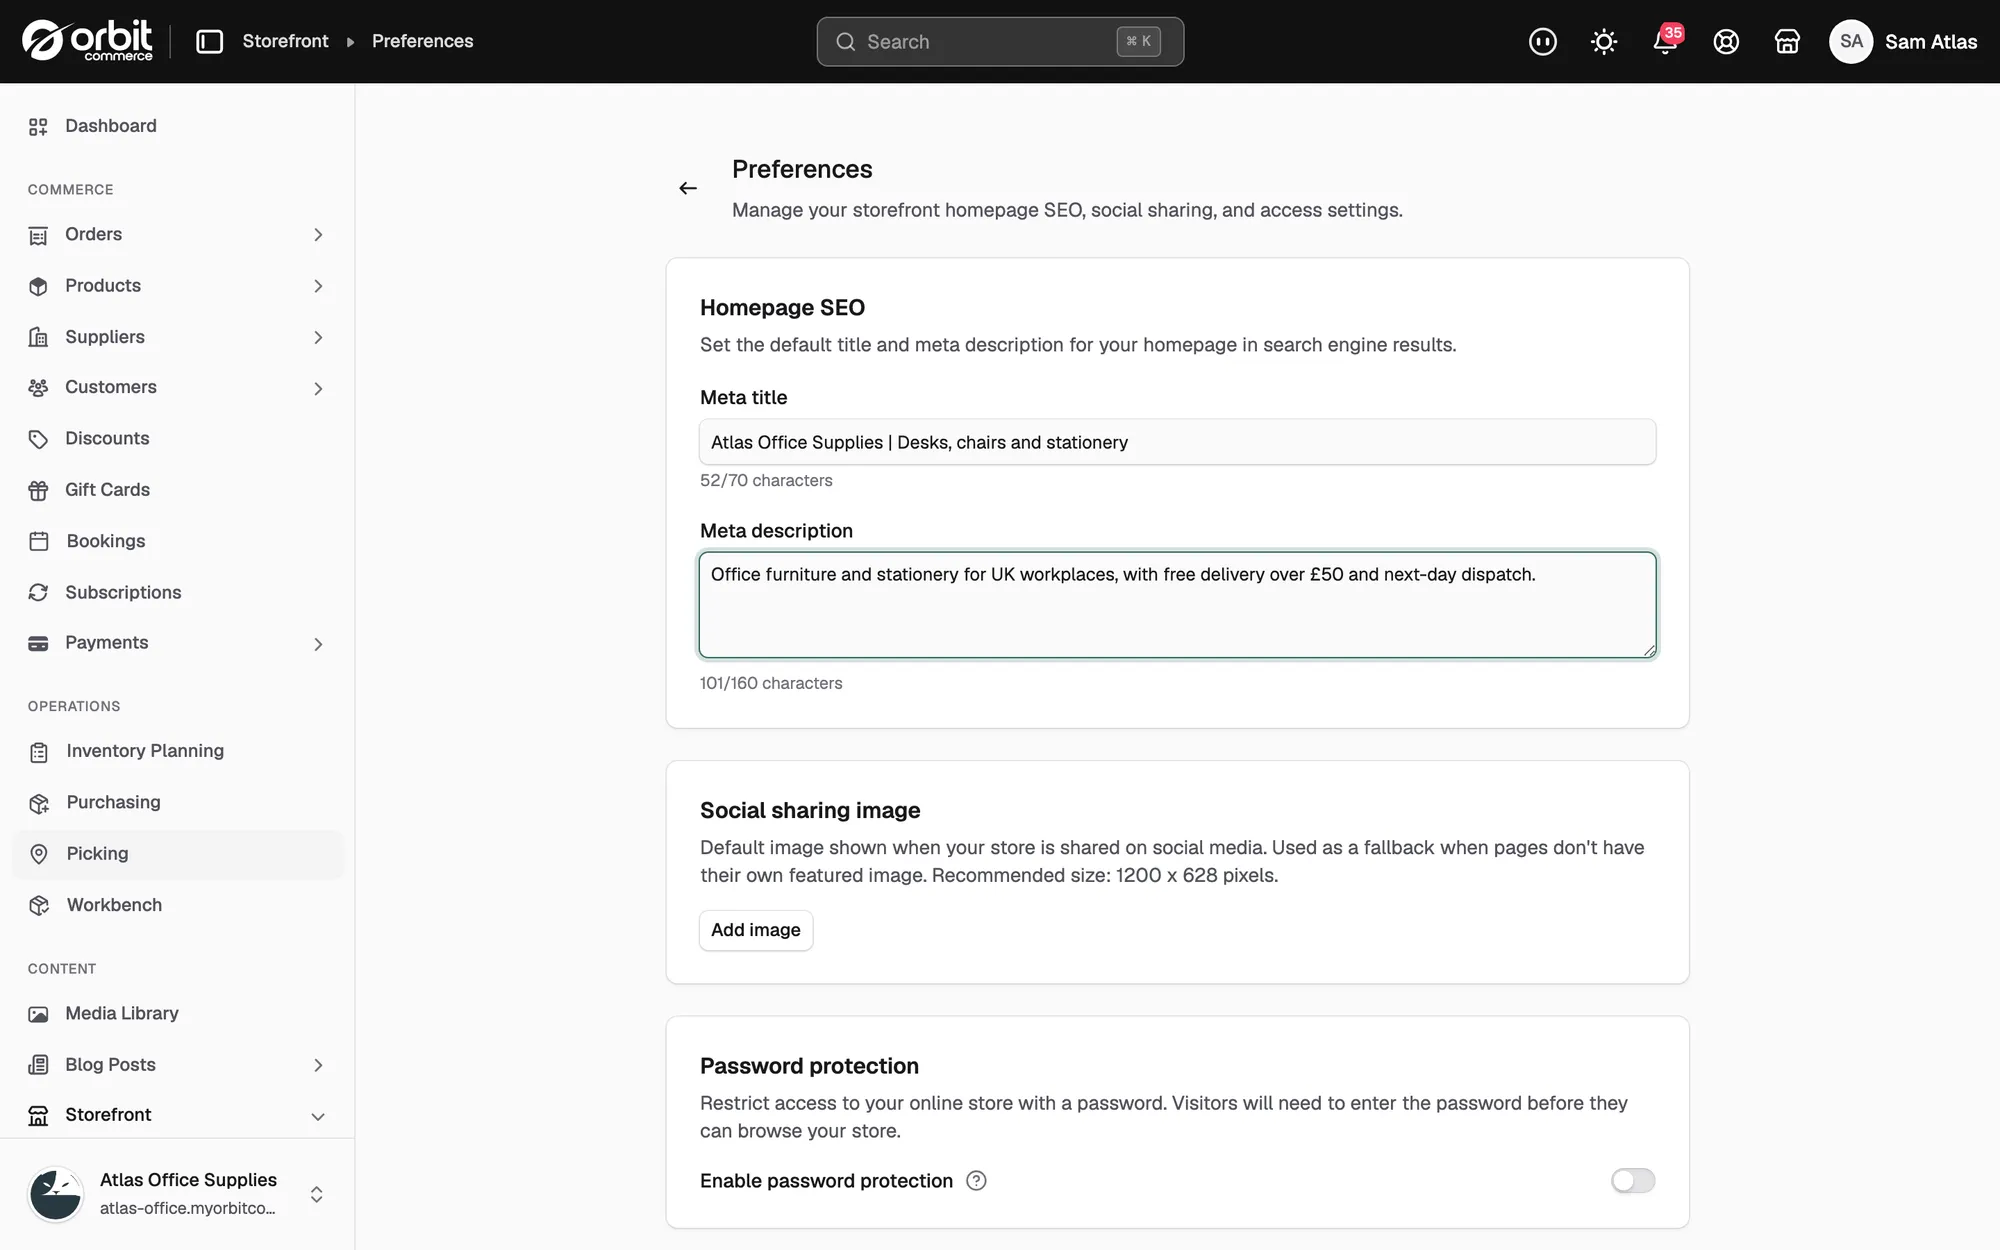Toggle the sidebar panel icon
Image resolution: width=2000 pixels, height=1250 pixels.
click(x=209, y=41)
